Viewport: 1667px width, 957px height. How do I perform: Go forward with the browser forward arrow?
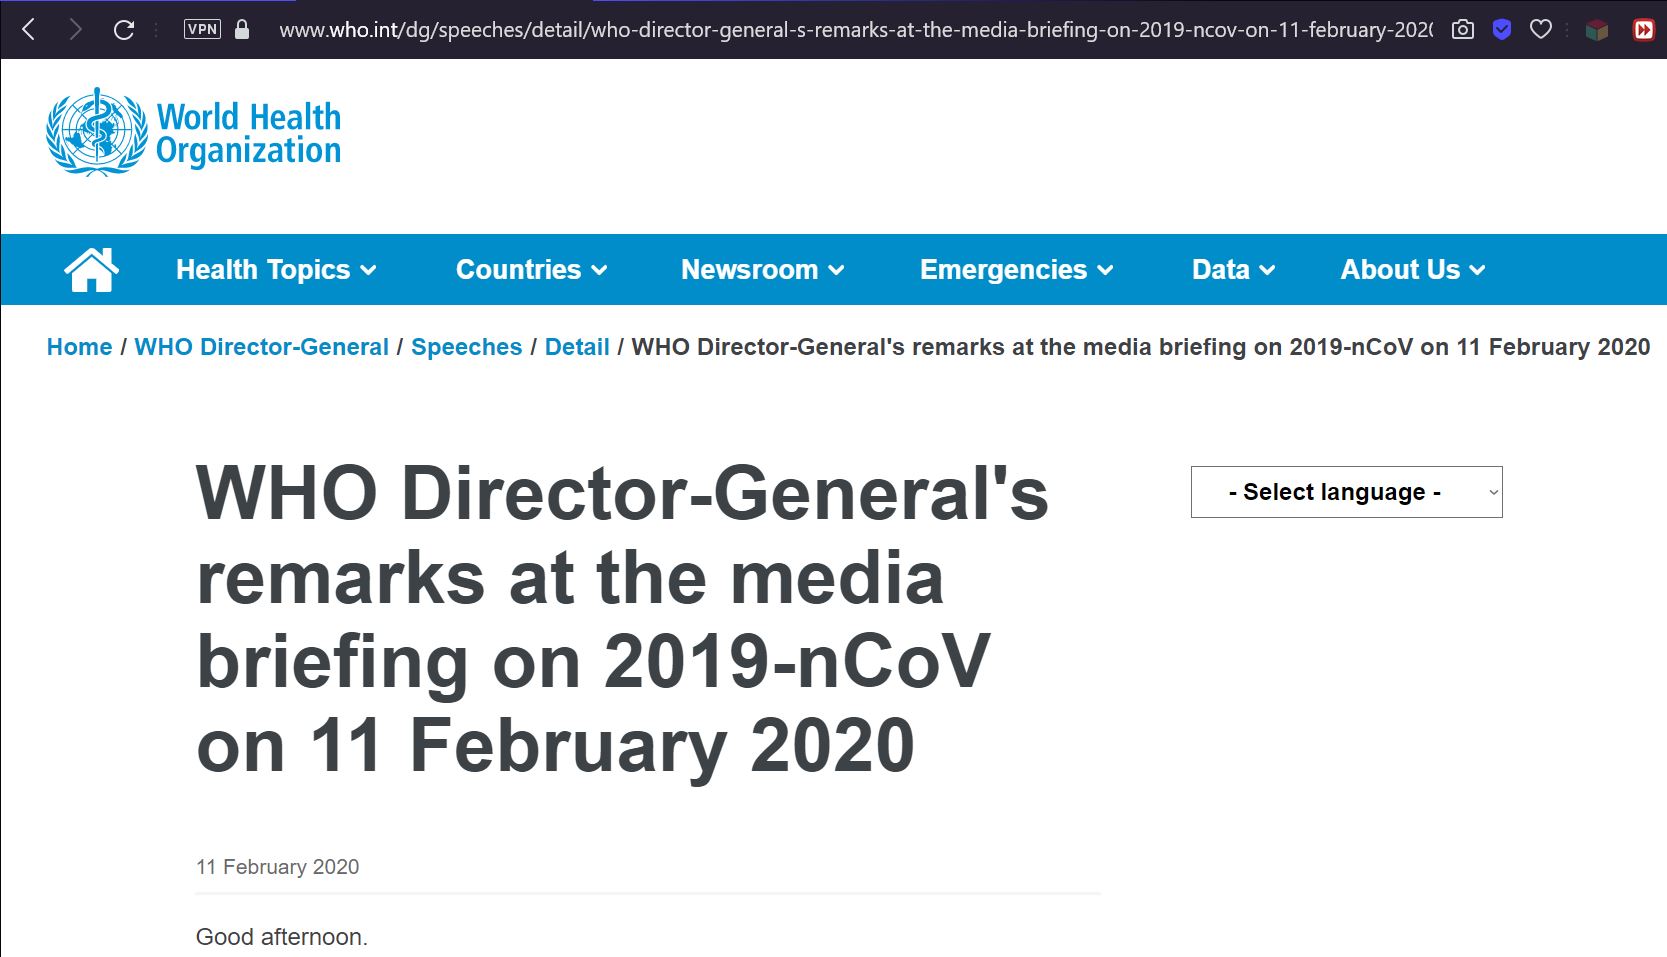click(75, 30)
